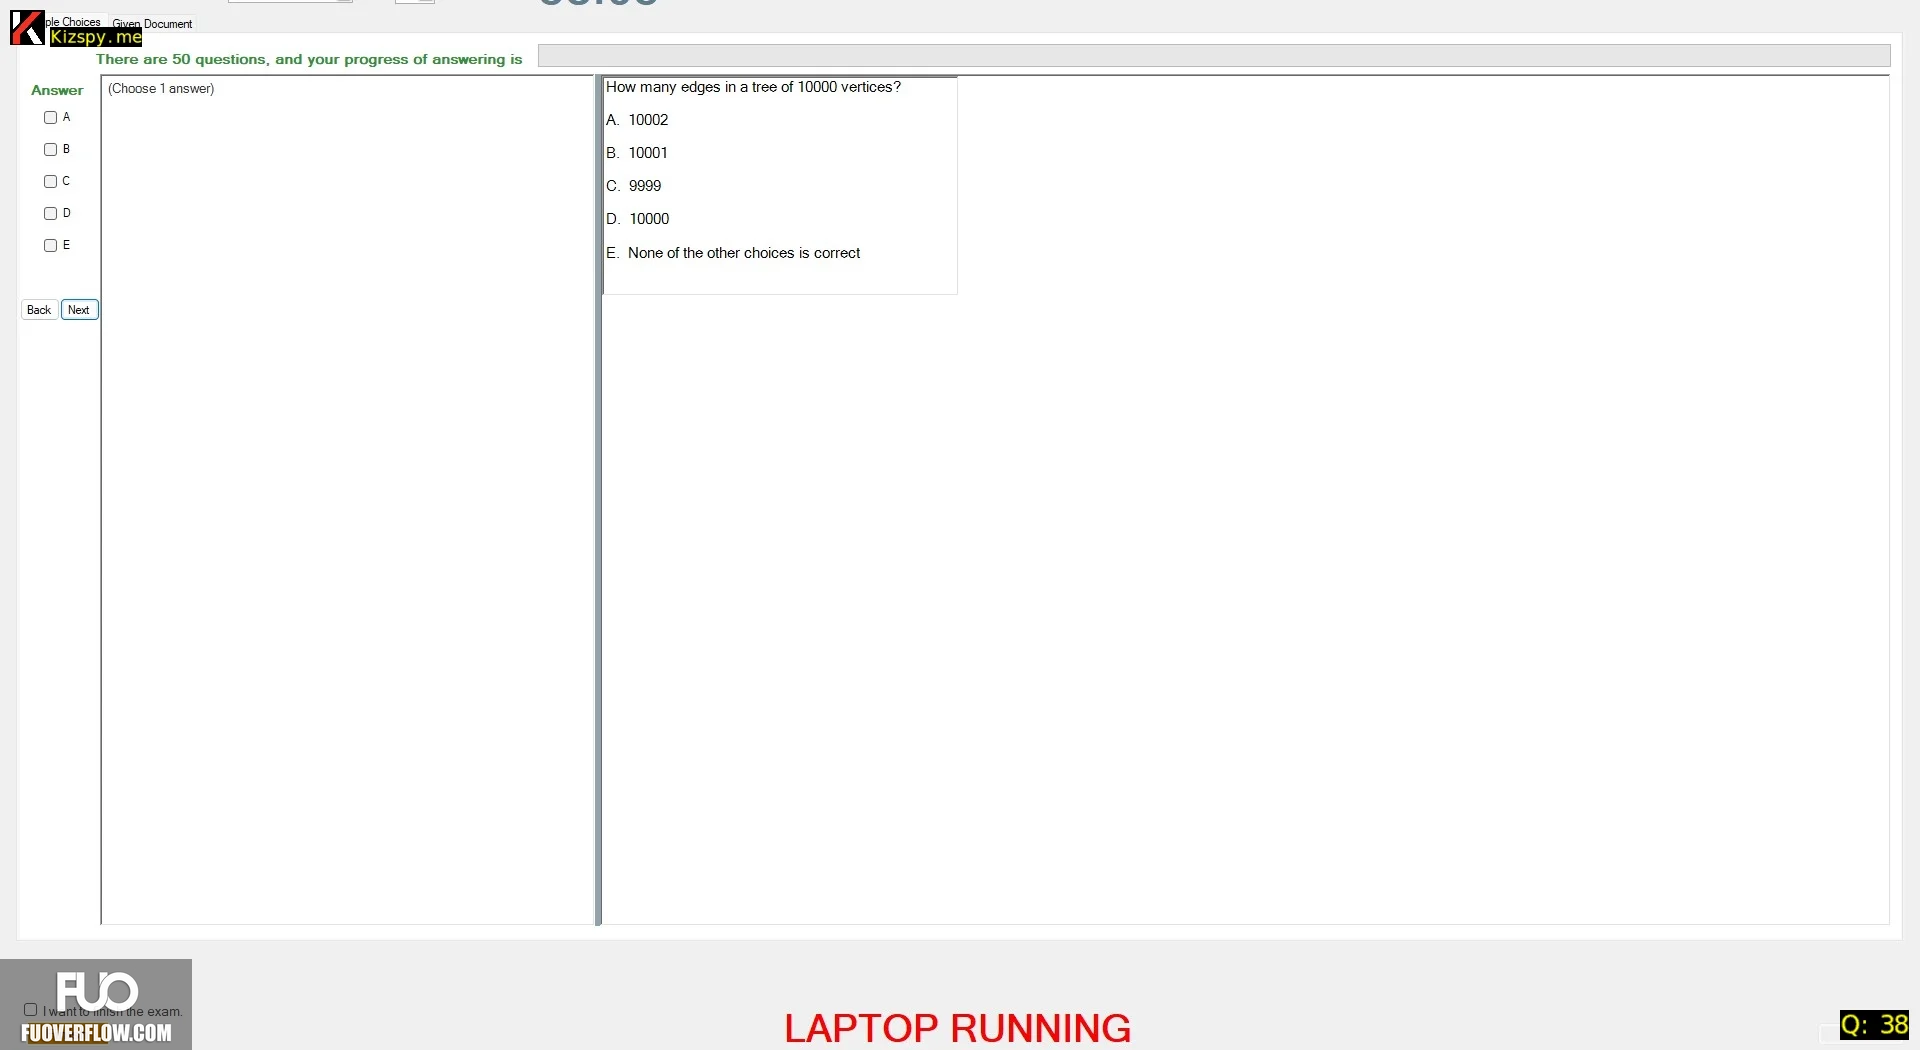The width and height of the screenshot is (1920, 1050).
Task: Tick answer checkbox E
Action: [50, 246]
